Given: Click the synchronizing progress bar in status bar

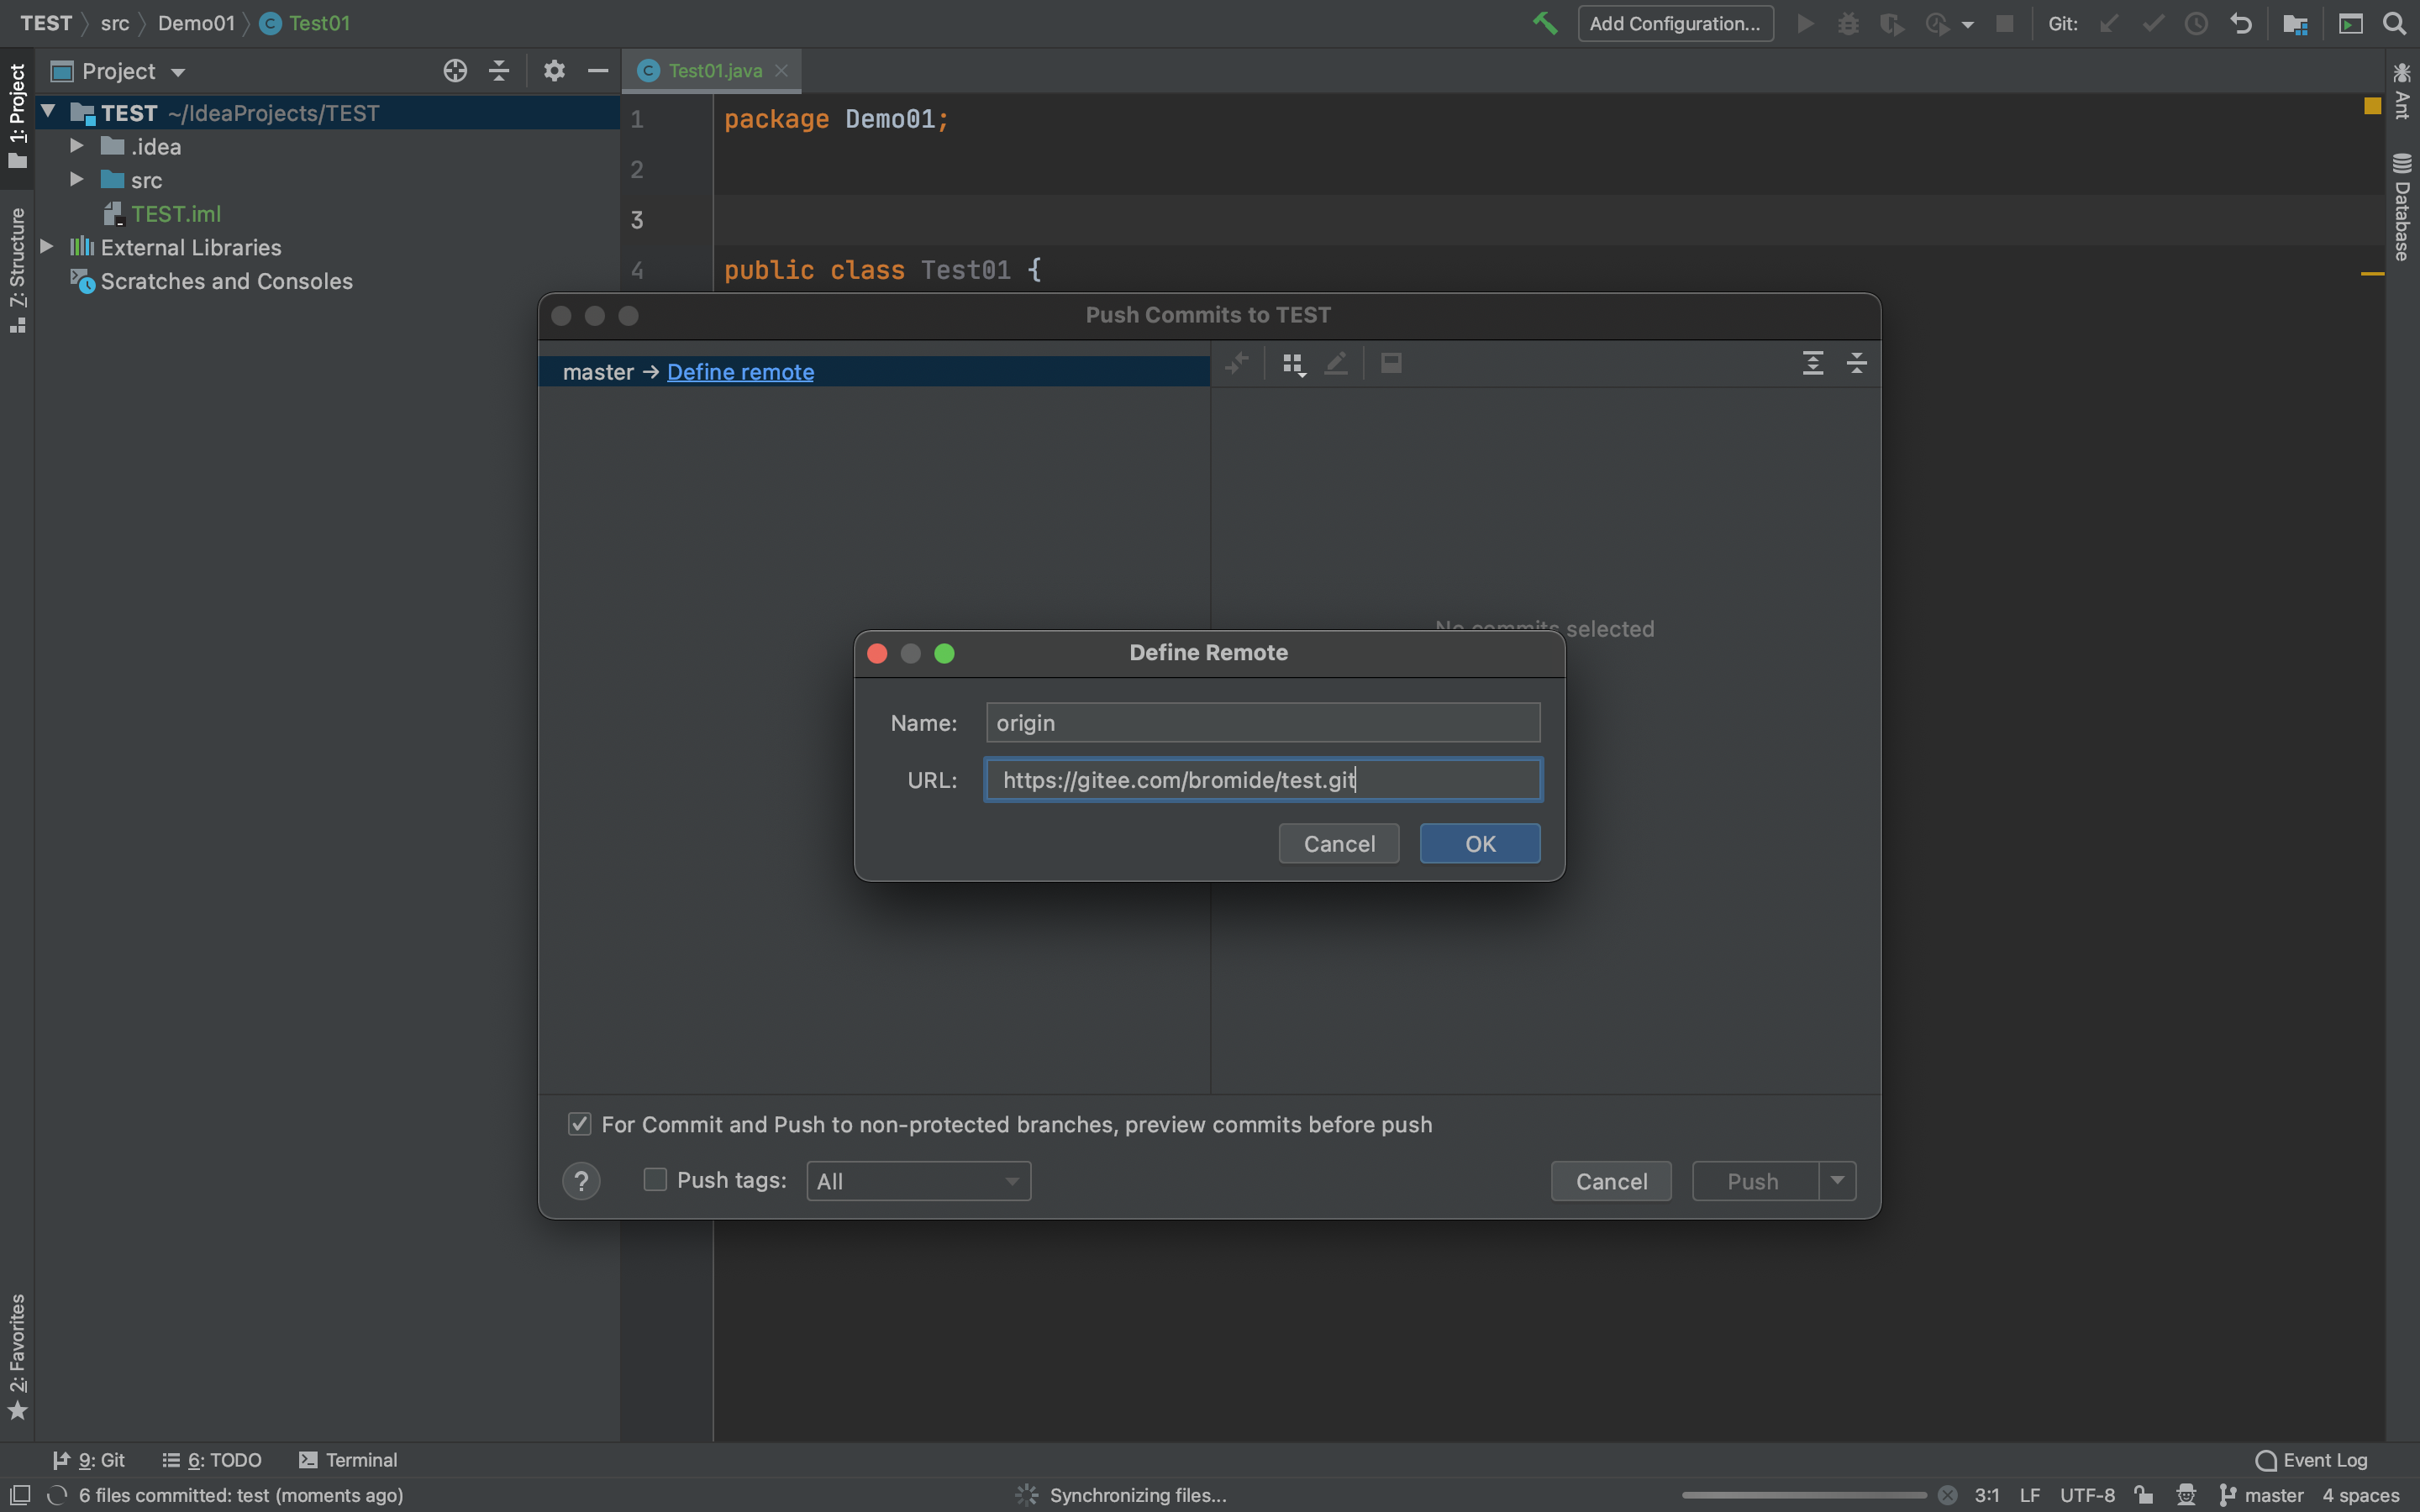Looking at the screenshot, I should pos(1804,1495).
